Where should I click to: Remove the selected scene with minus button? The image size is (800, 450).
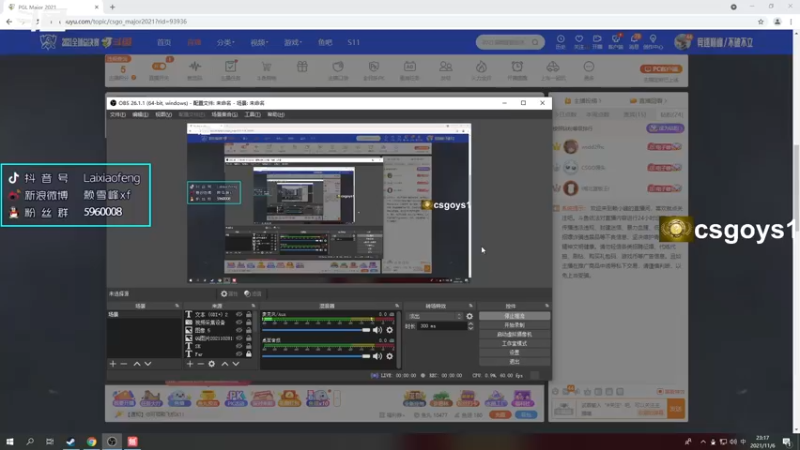click(x=123, y=364)
